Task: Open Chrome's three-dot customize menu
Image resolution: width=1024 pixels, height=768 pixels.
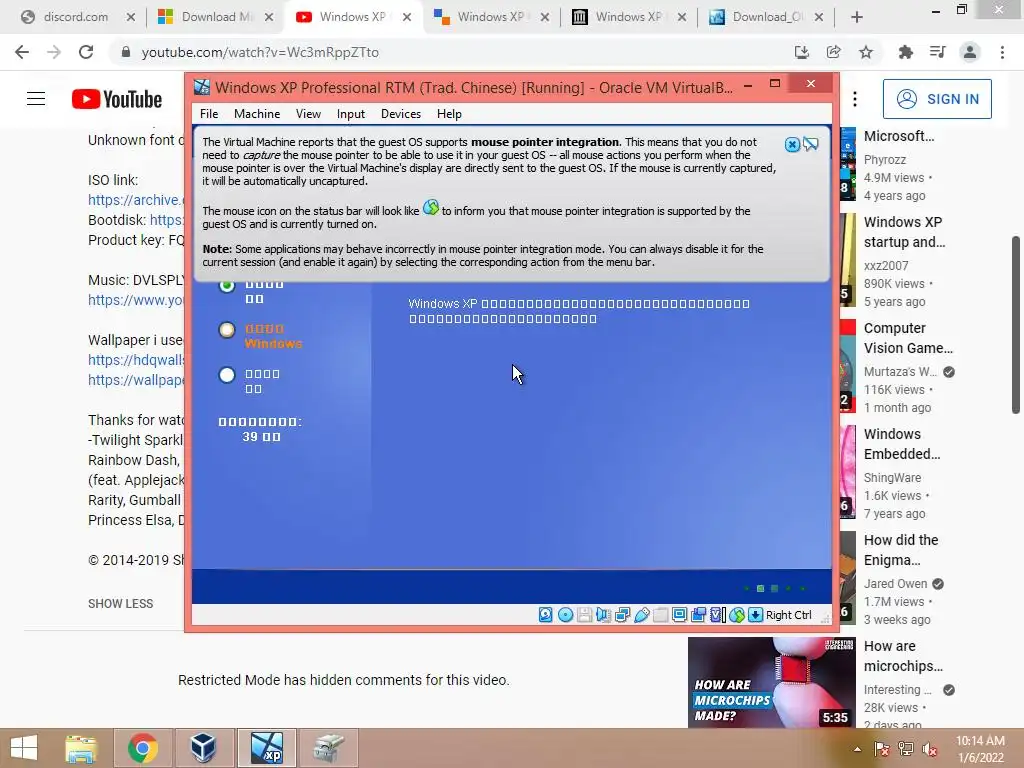Action: tap(1002, 52)
